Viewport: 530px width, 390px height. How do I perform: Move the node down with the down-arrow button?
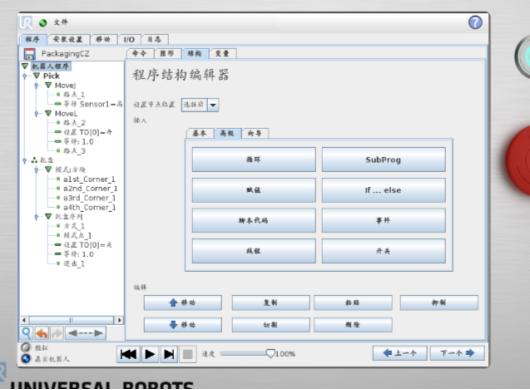(x=183, y=325)
